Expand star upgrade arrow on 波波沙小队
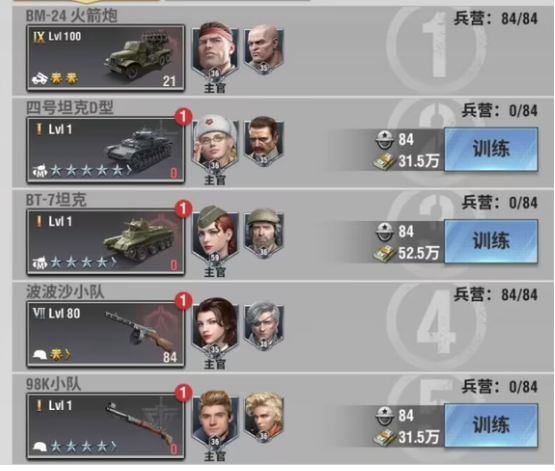Image resolution: width=555 pixels, height=471 pixels. click(x=67, y=354)
